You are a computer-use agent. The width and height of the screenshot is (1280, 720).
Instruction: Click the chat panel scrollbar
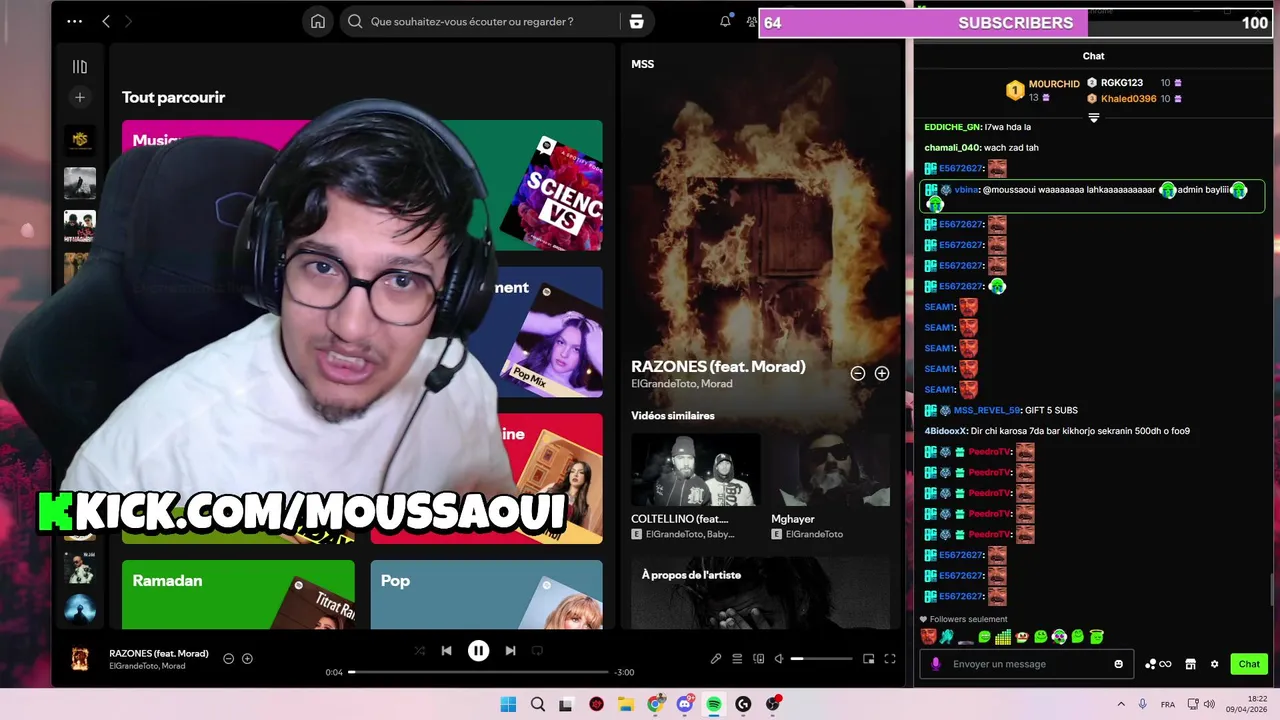point(1273,590)
